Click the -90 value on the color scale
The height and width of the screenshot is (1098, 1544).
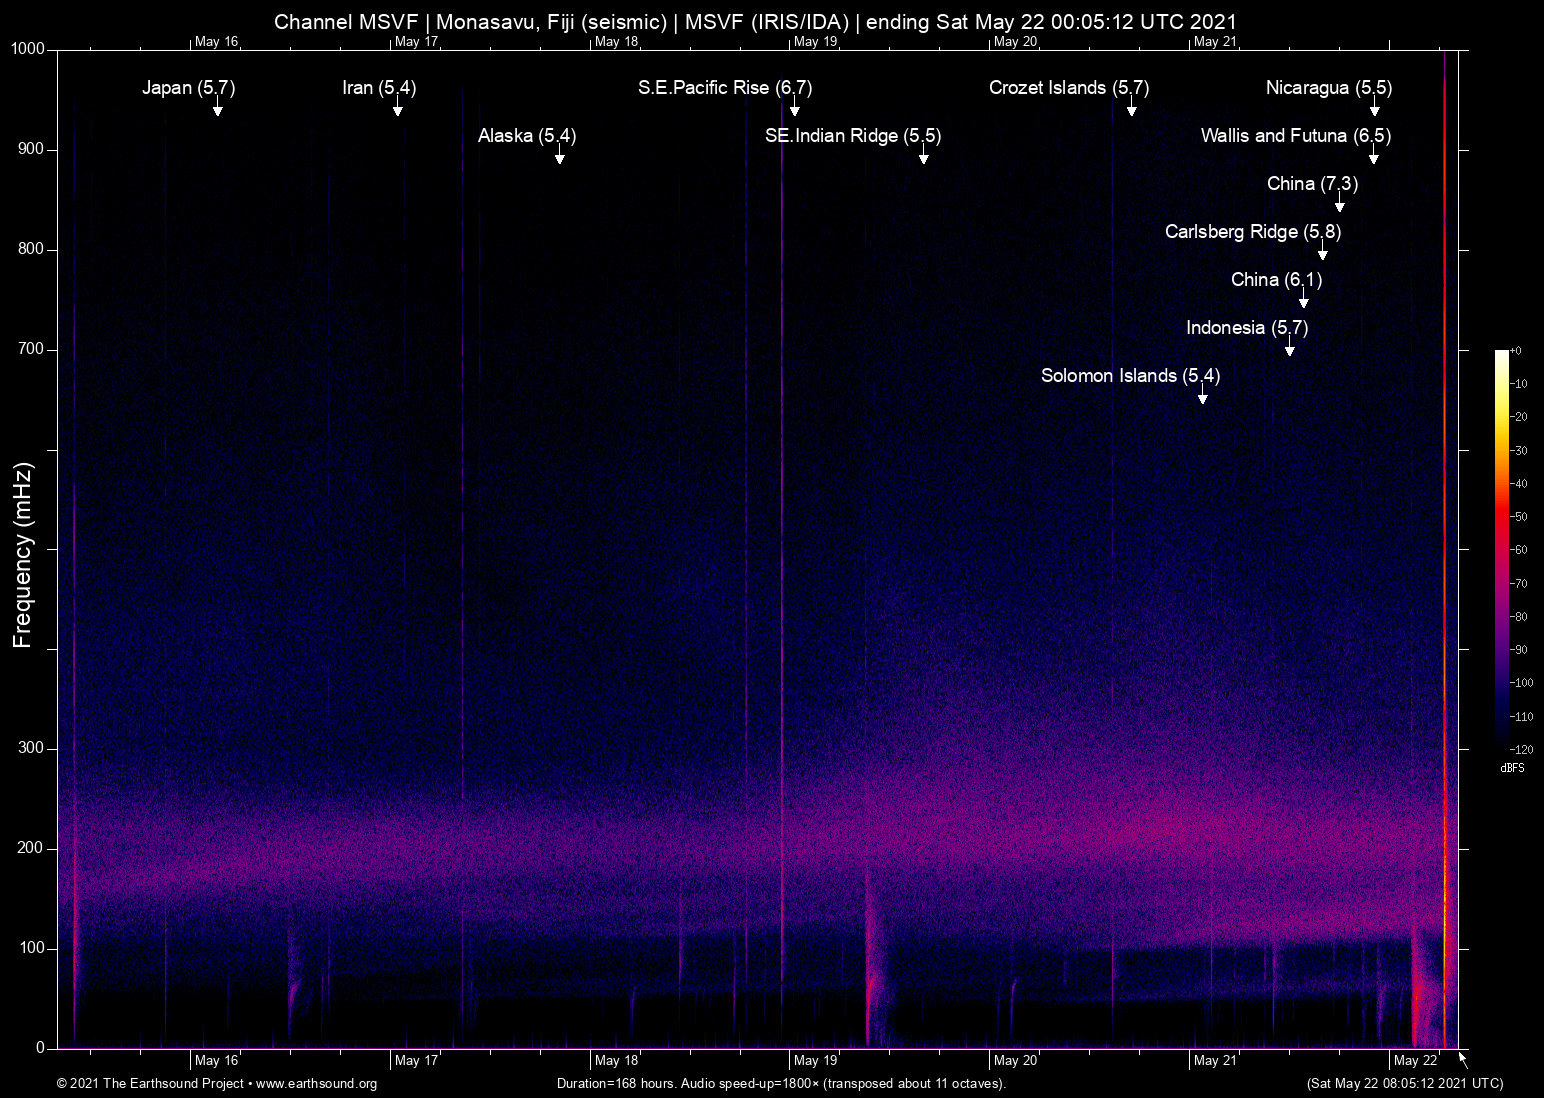click(x=1519, y=650)
